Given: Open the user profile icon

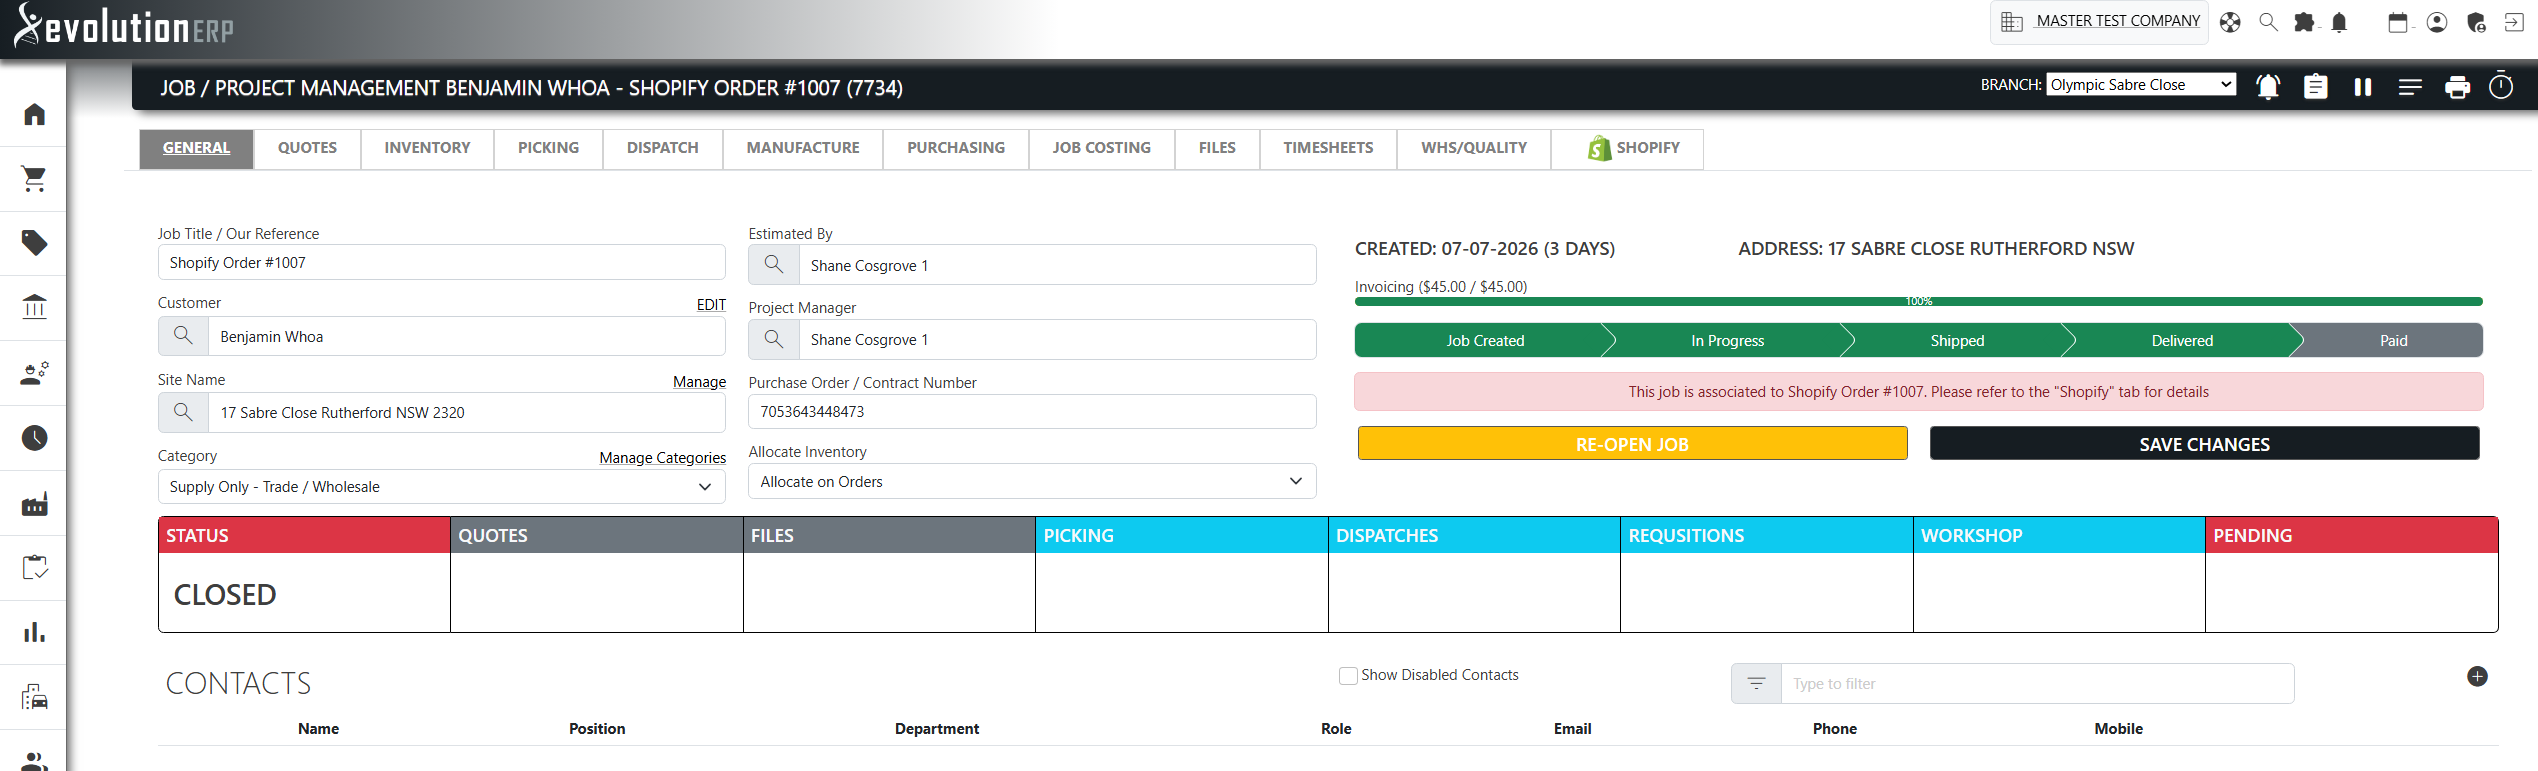Looking at the screenshot, I should (2437, 22).
